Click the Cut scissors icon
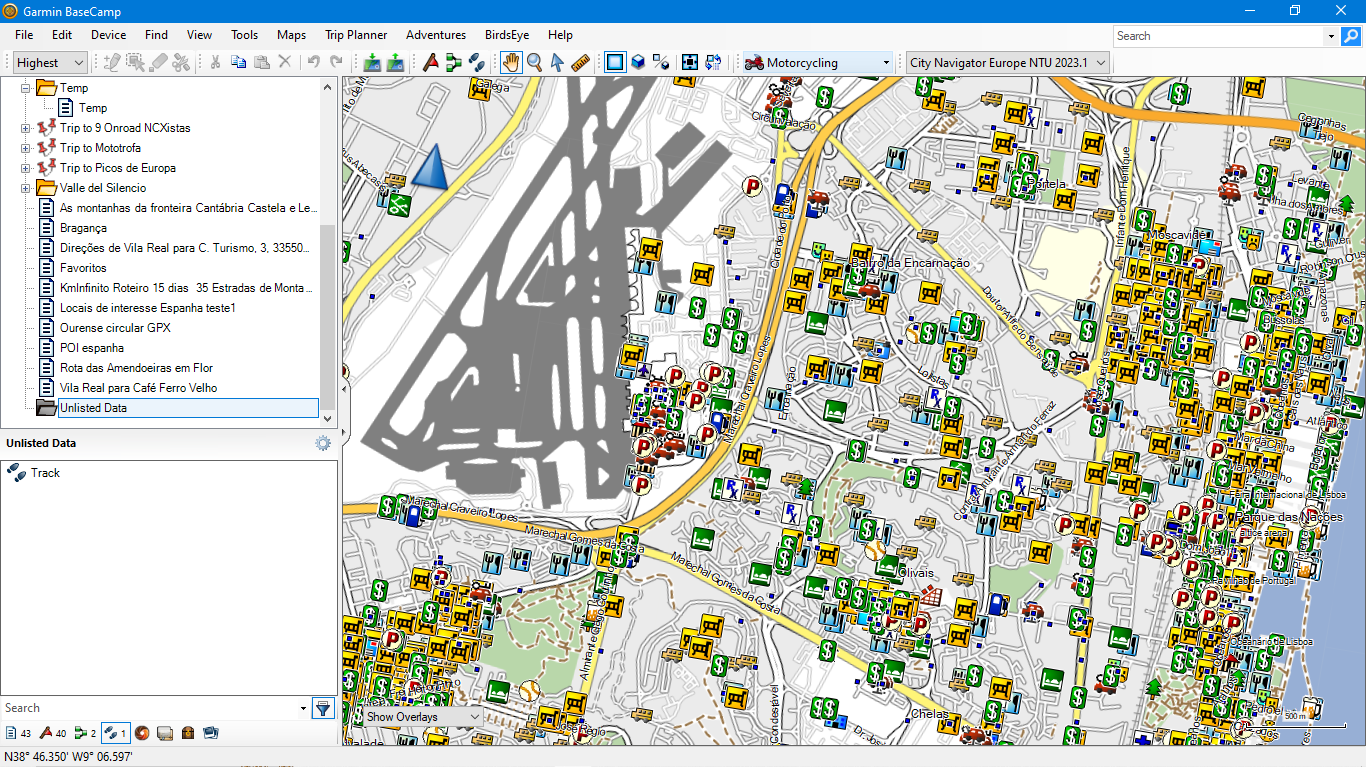Viewport: 1366px width, 767px height. pos(214,62)
